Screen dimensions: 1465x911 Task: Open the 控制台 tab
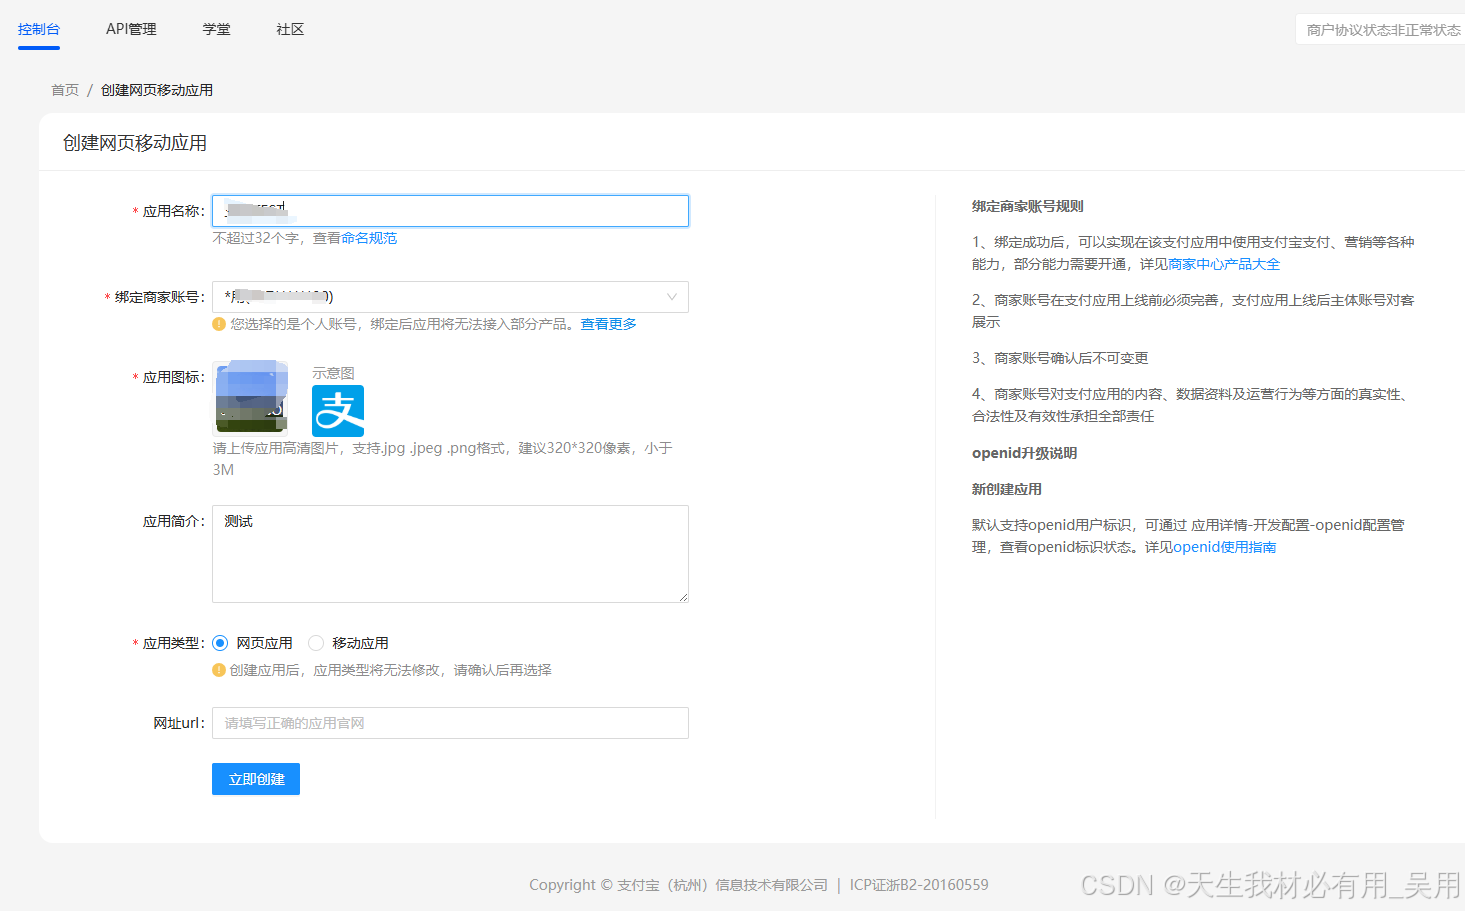(x=39, y=29)
